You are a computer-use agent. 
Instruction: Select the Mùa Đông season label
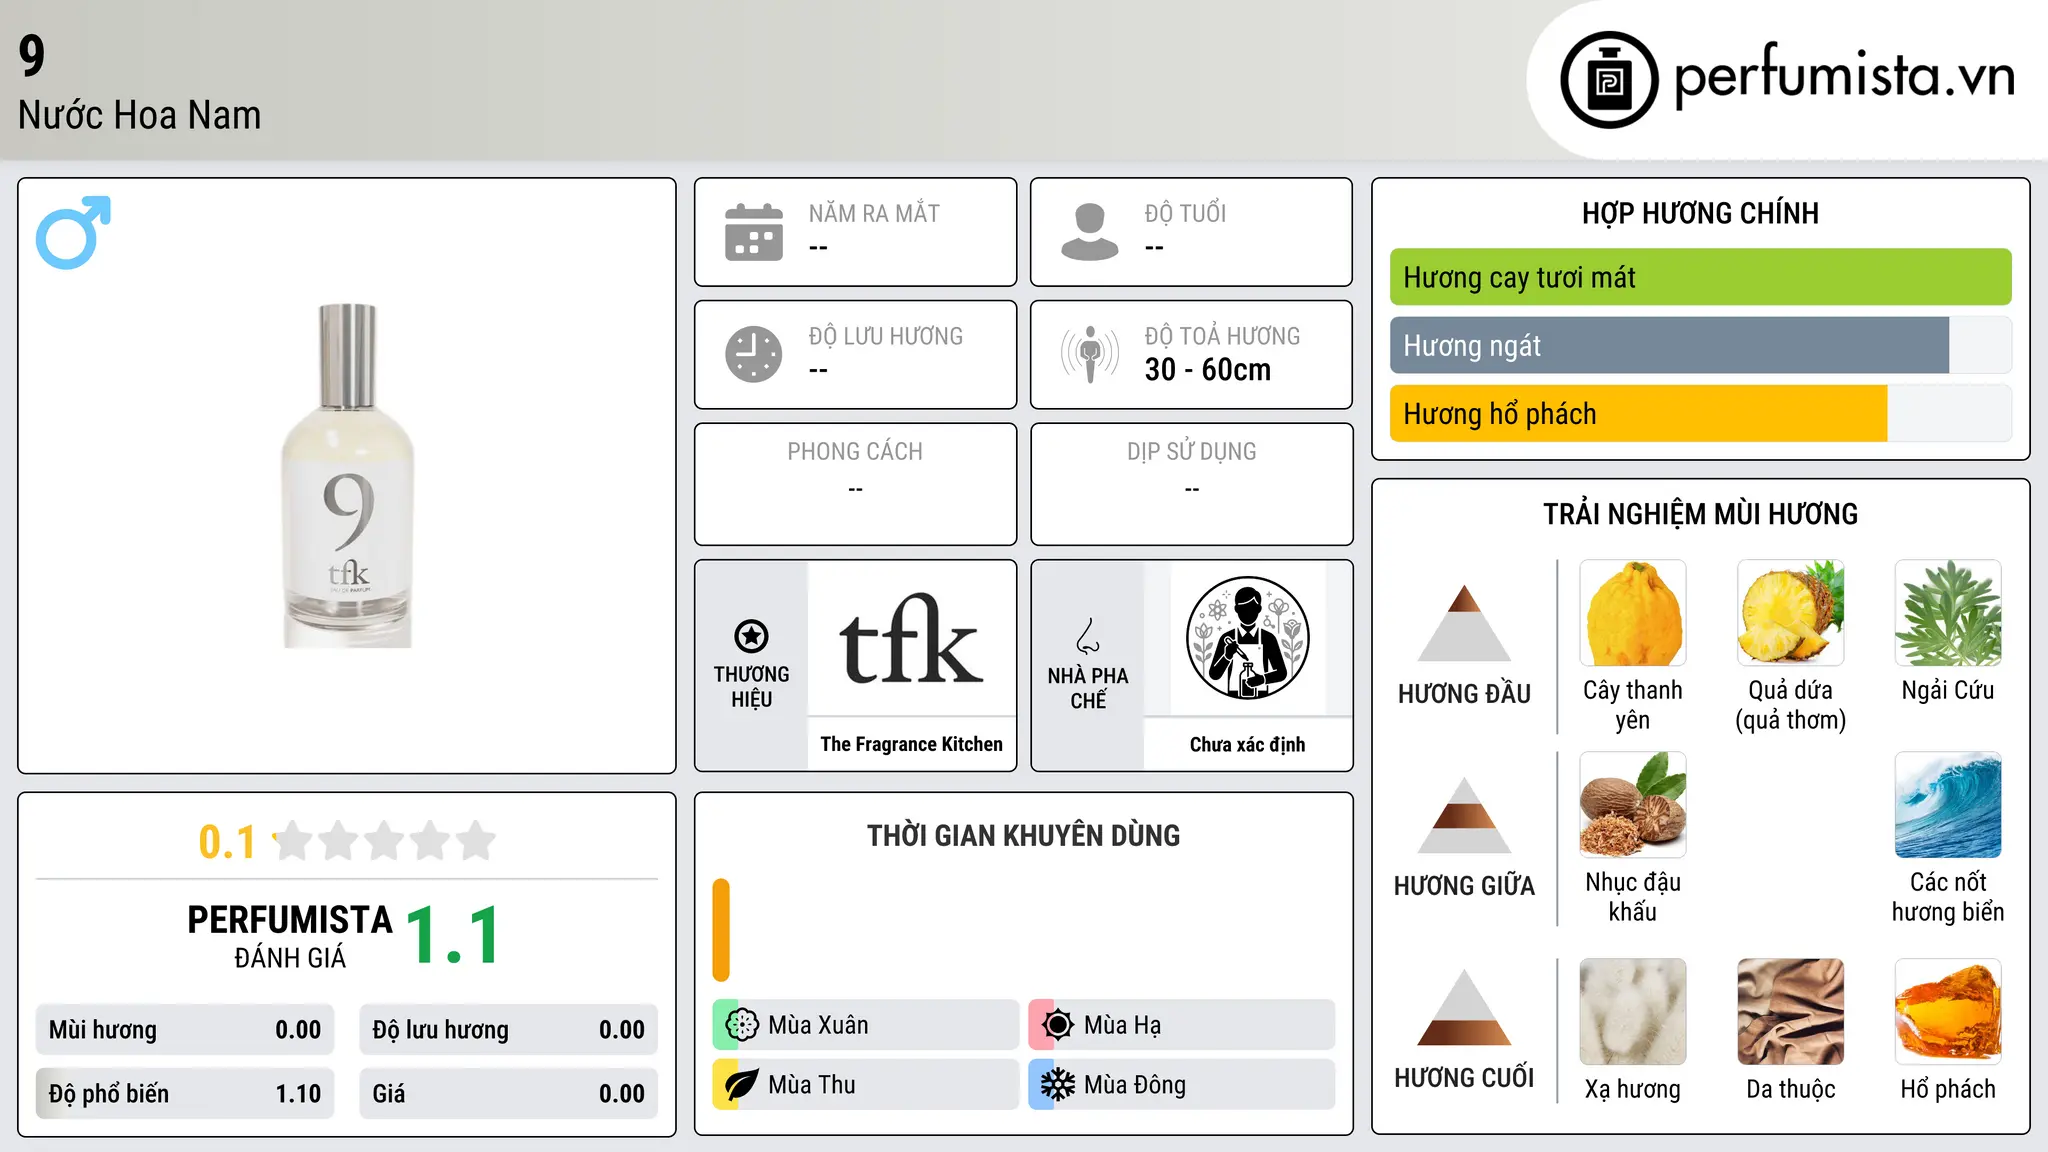tap(1135, 1085)
